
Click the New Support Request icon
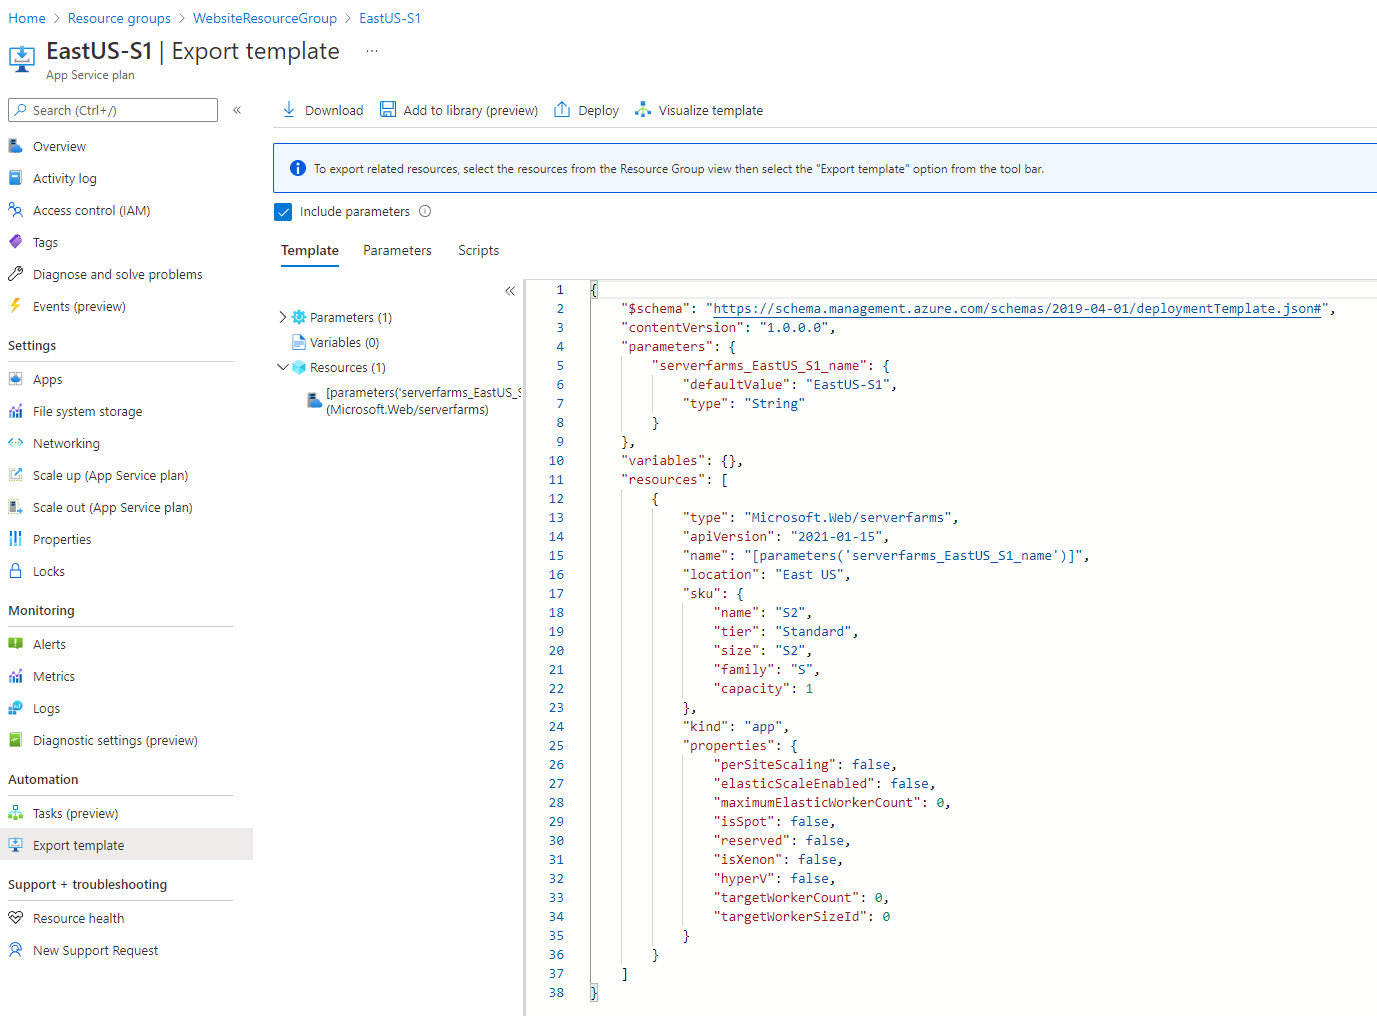16,950
